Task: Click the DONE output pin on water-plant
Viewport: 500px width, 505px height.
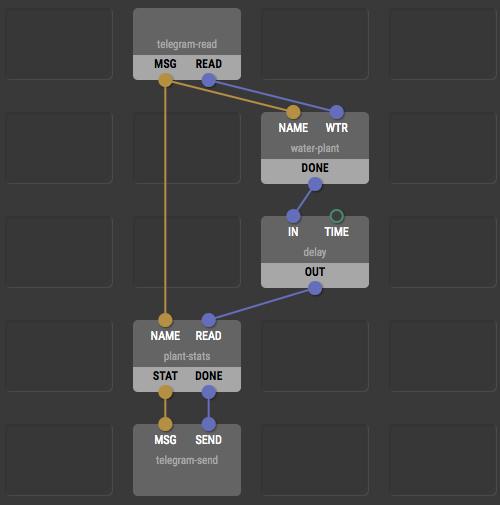Action: 315,184
